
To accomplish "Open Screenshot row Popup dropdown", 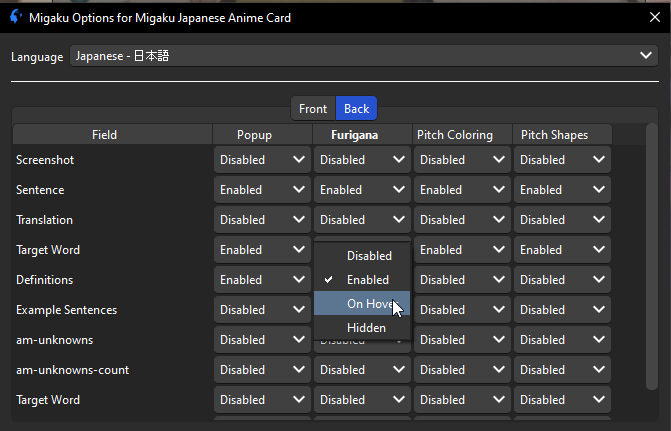I will point(262,160).
